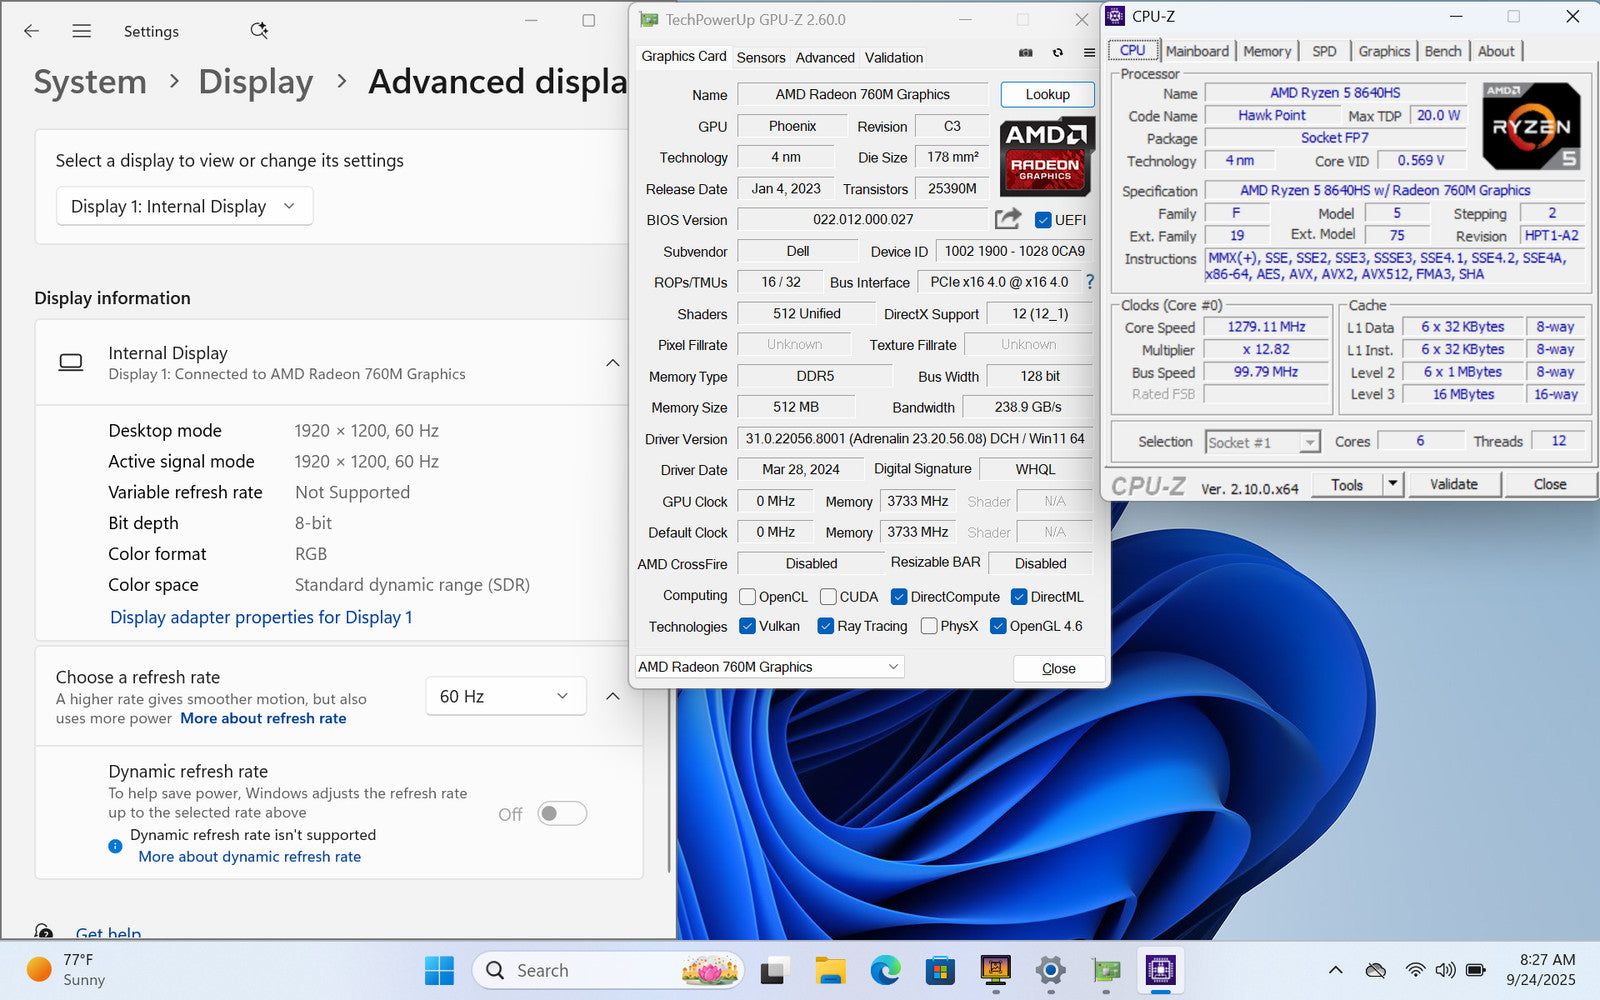
Task: Open Display adapter properties for Display 1
Action: point(261,617)
